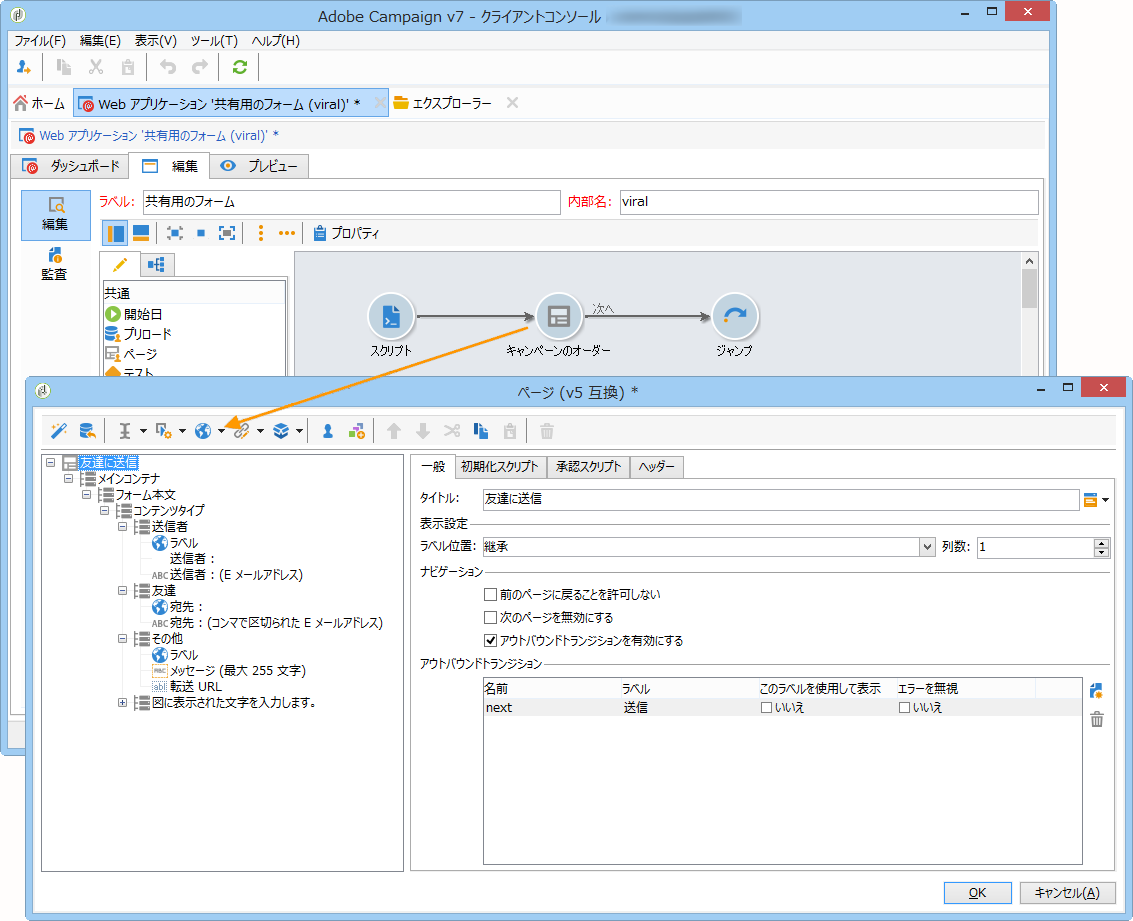Add a new outbound transition icon
Viewport: 1133px width, 921px height.
(x=1096, y=691)
